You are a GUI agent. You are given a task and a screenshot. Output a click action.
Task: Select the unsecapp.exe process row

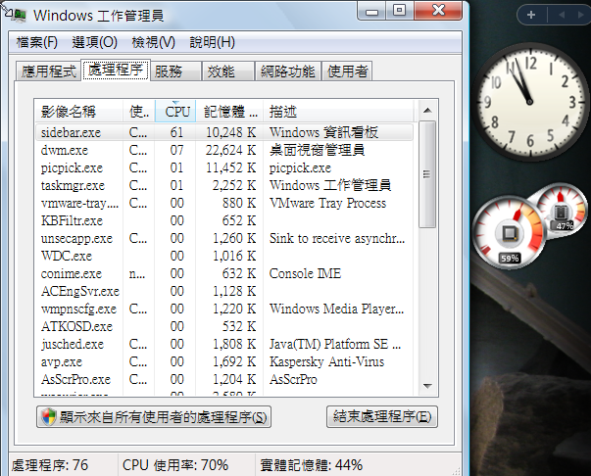[x=224, y=238]
